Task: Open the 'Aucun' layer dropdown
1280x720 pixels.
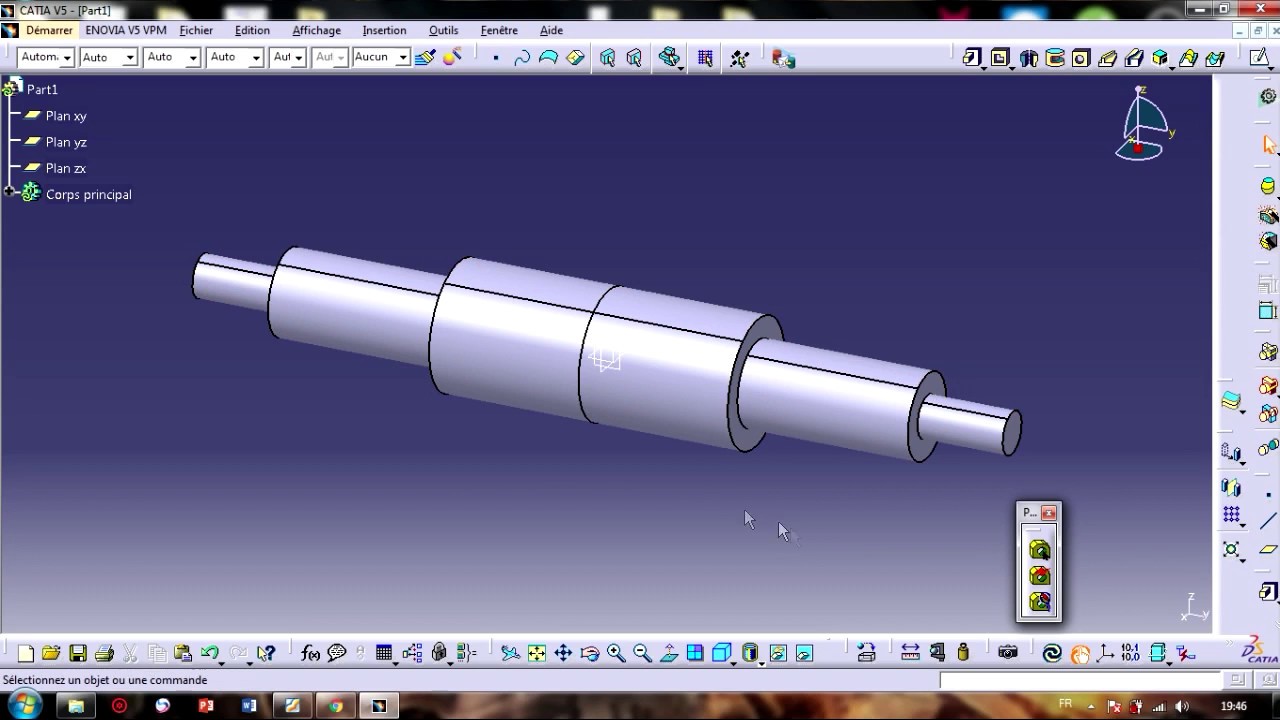Action: pyautogui.click(x=403, y=58)
